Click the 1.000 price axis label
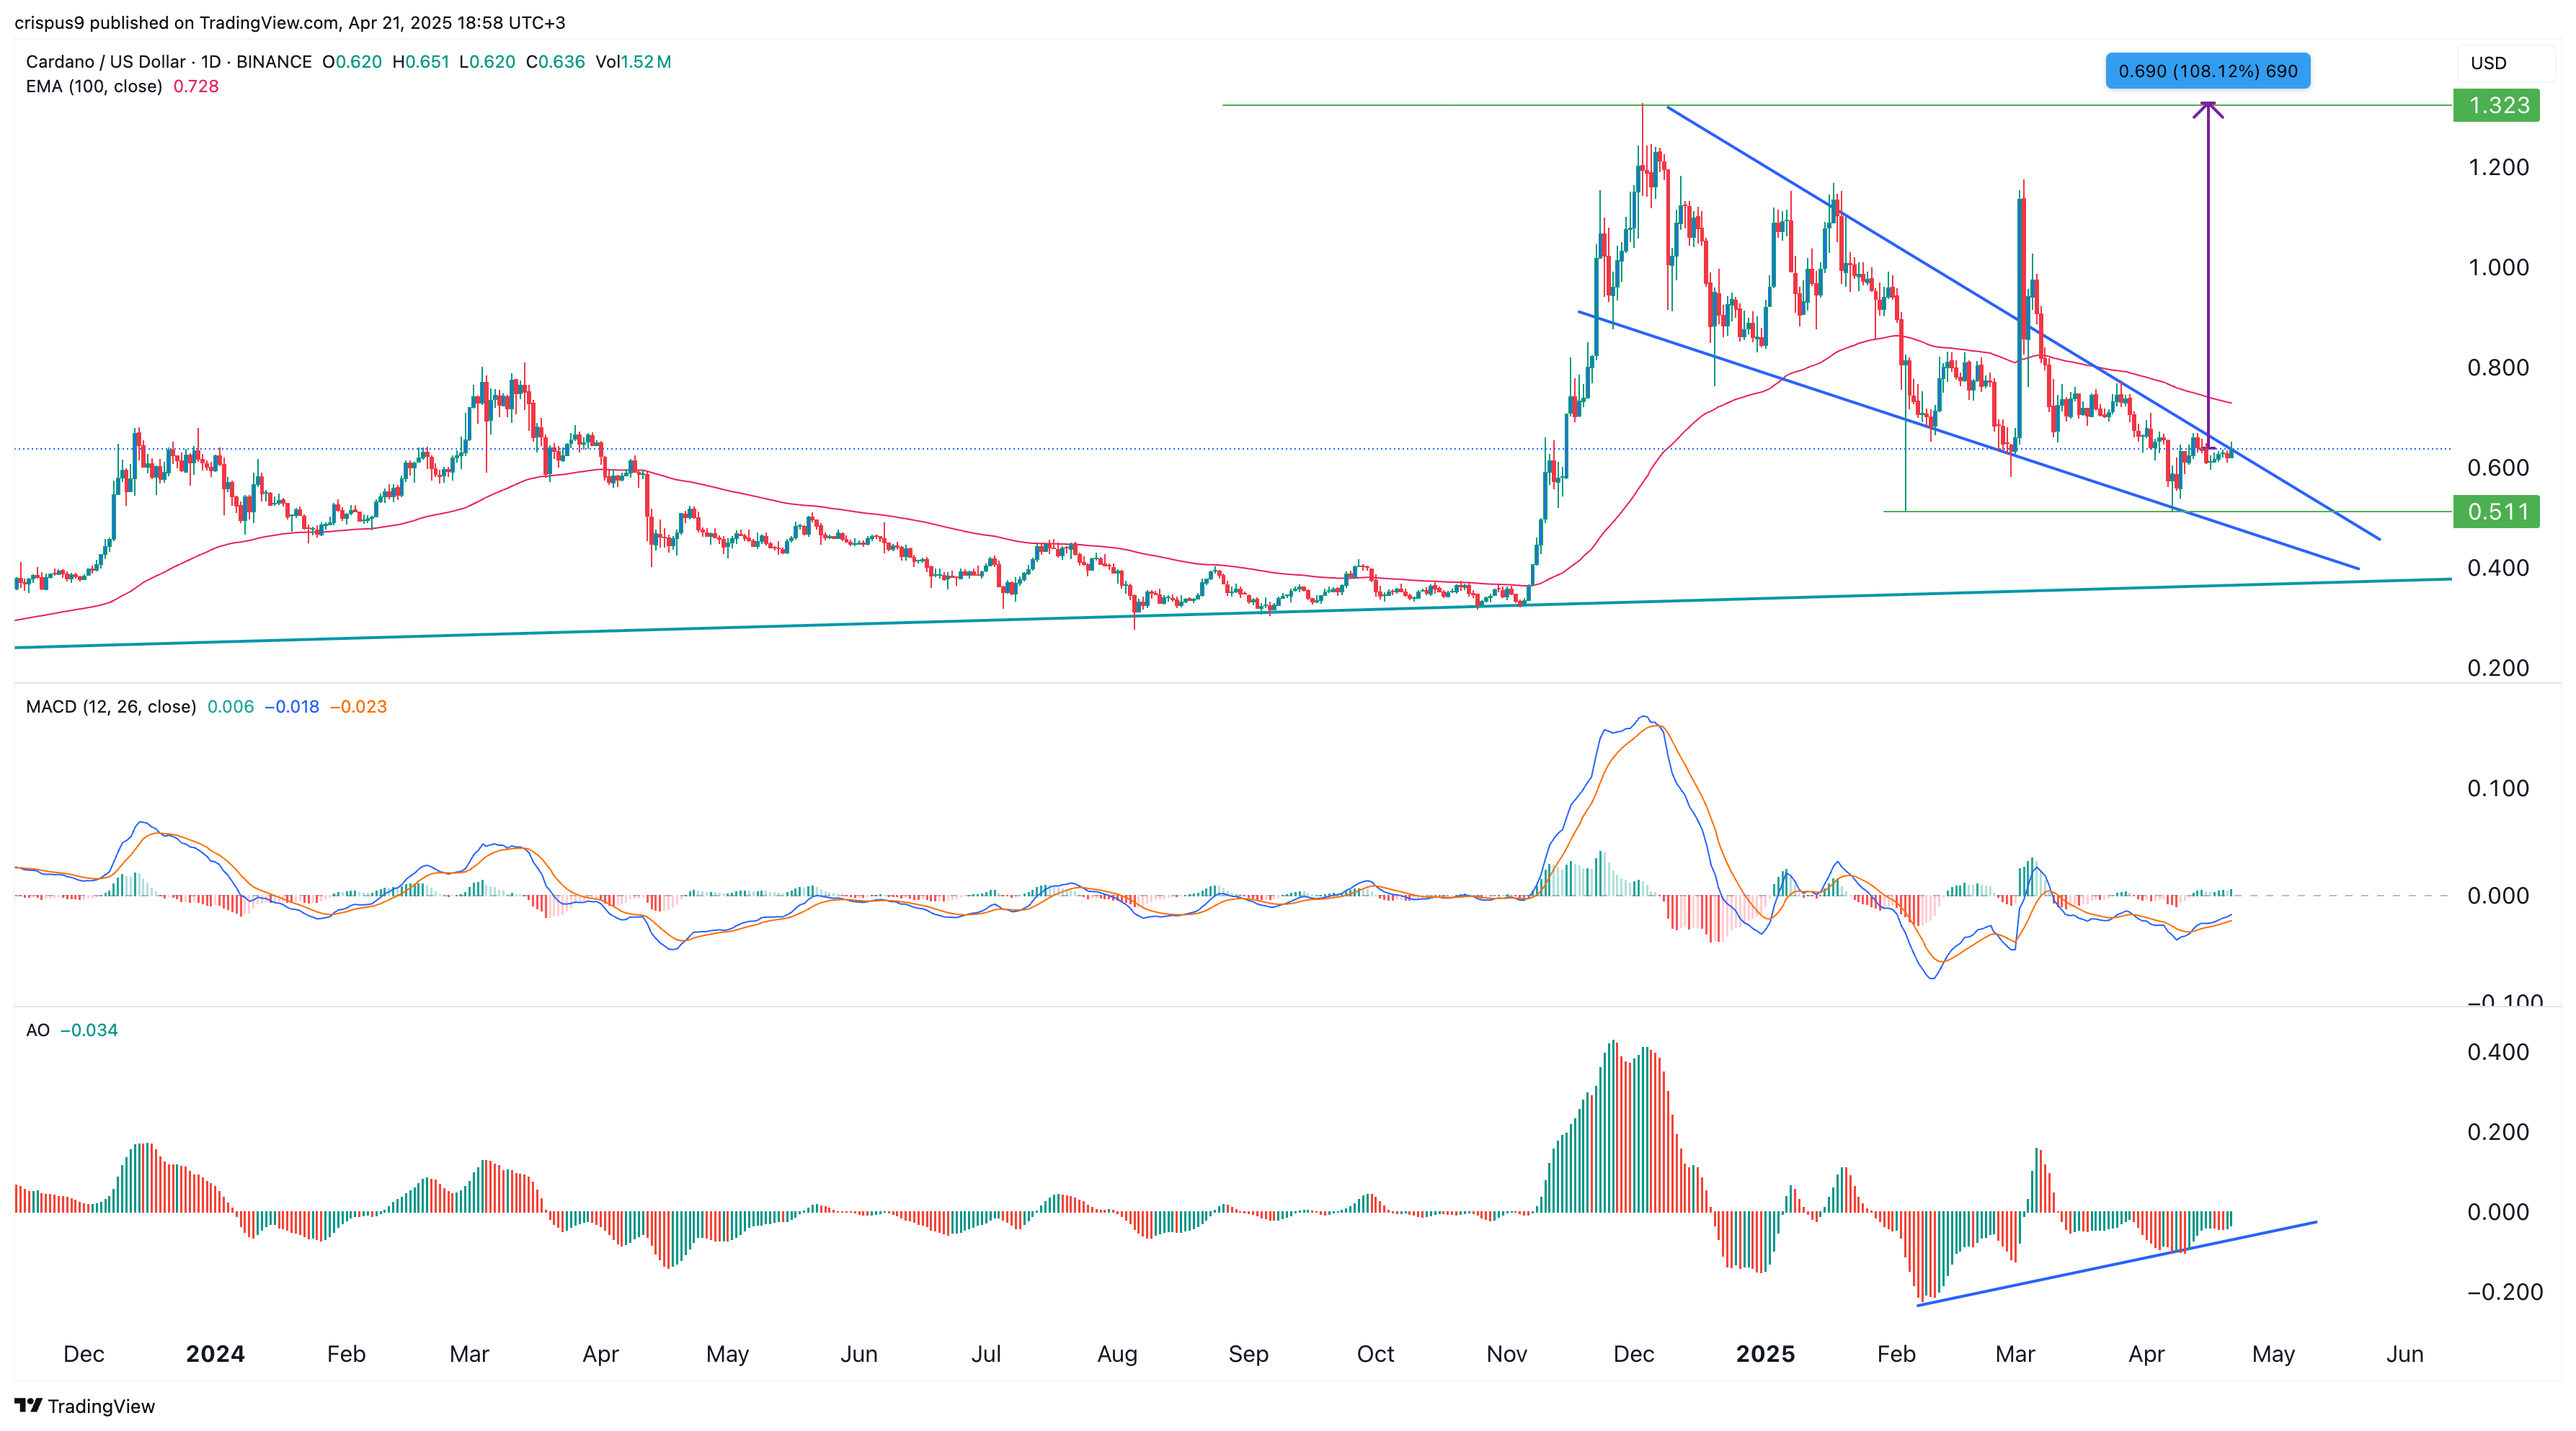Image resolution: width=2576 pixels, height=1431 pixels. (x=2498, y=267)
